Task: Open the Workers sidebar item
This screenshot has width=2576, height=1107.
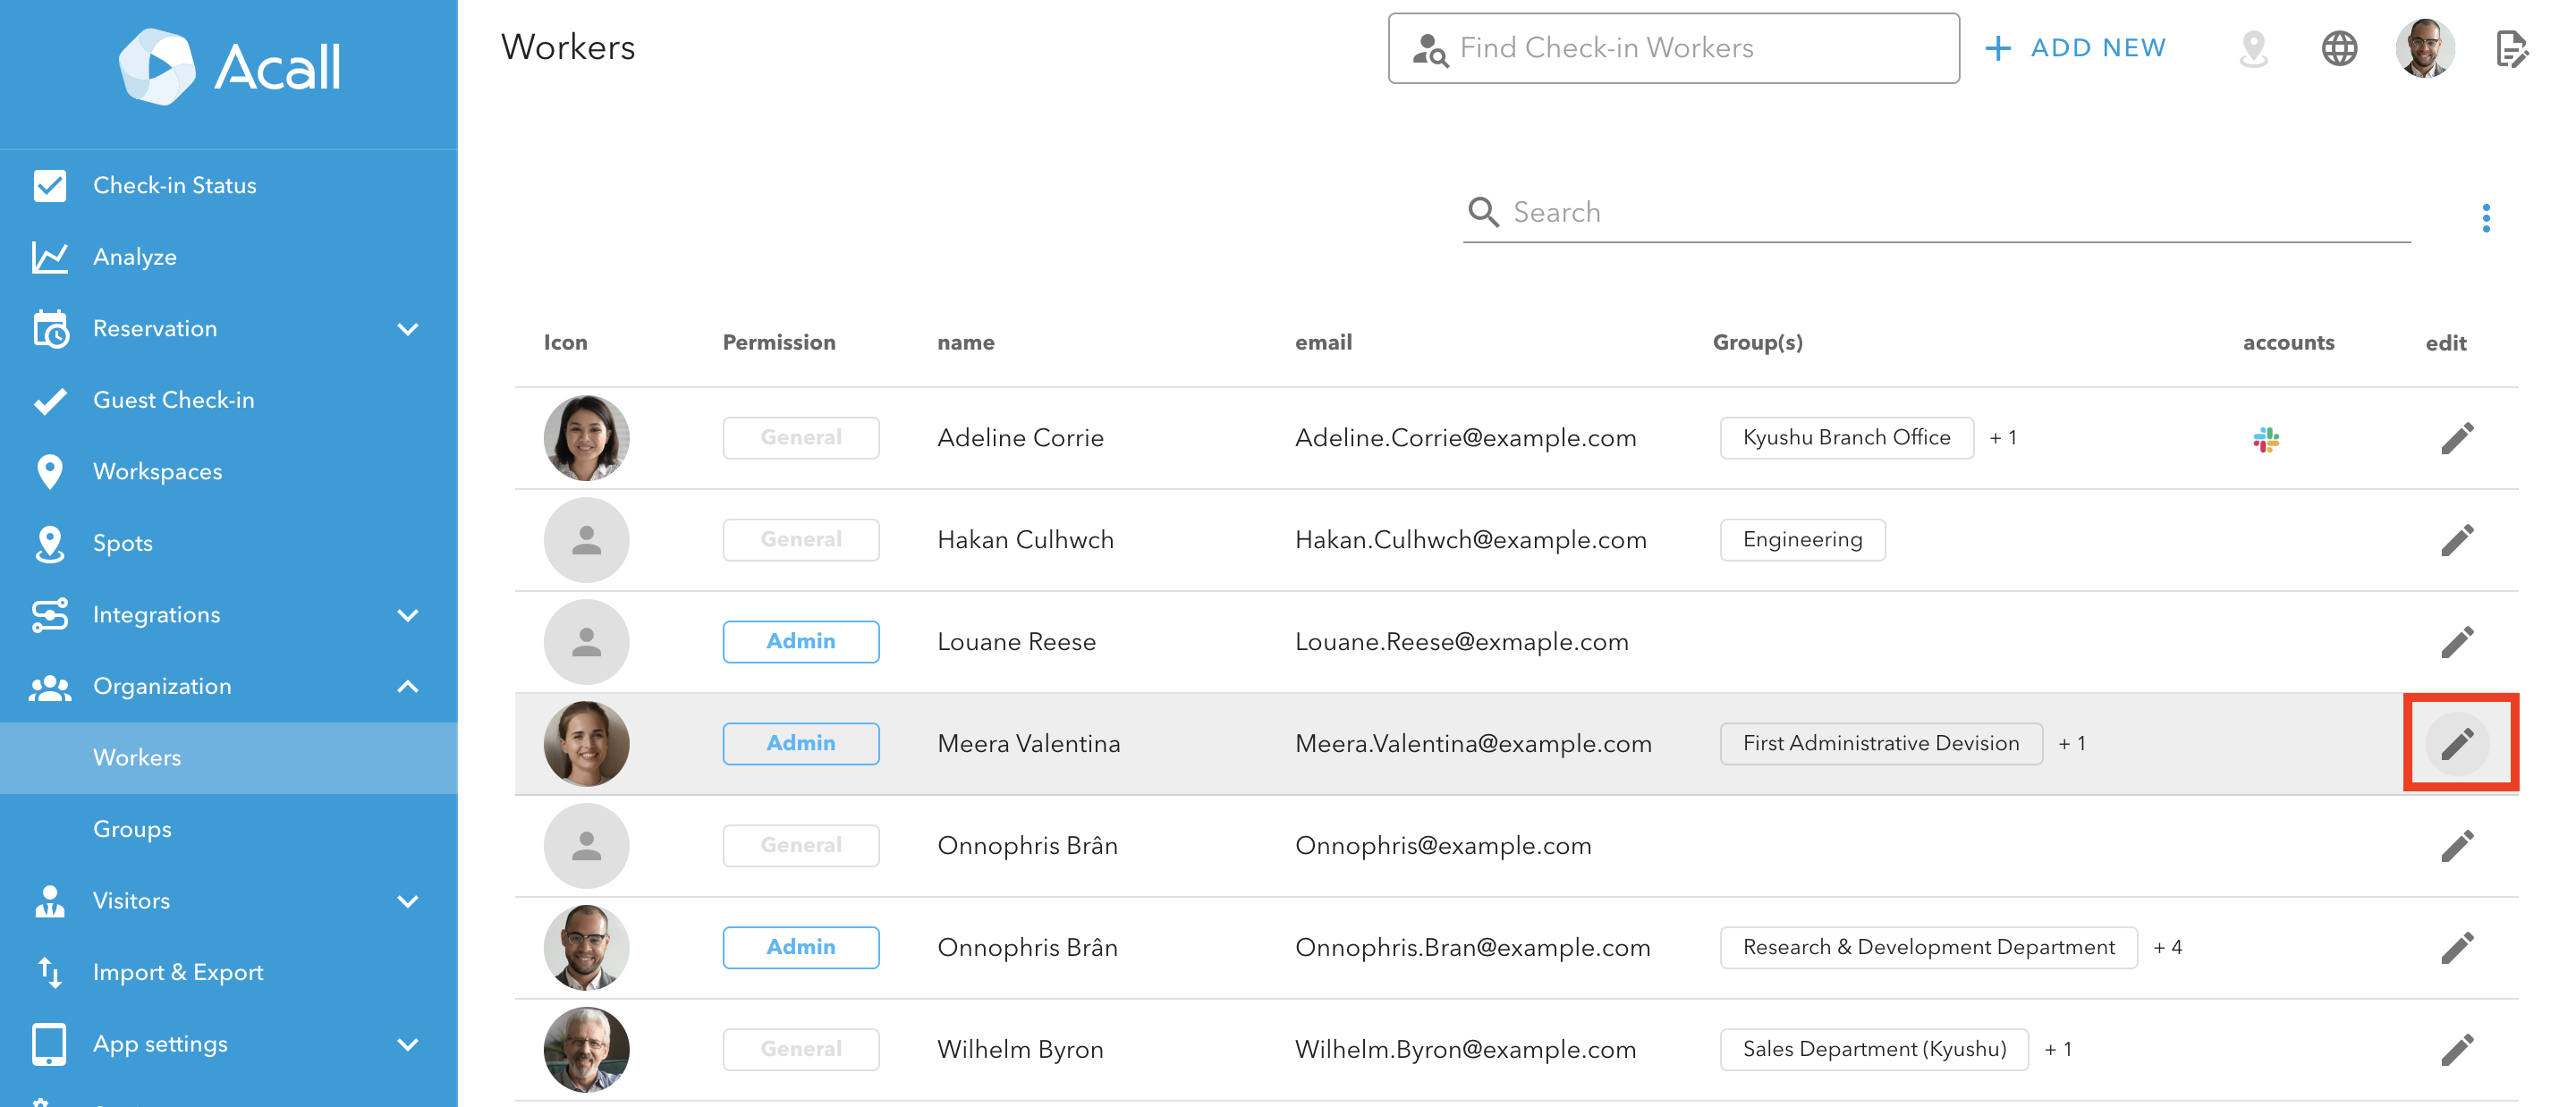Action: pyautogui.click(x=136, y=757)
